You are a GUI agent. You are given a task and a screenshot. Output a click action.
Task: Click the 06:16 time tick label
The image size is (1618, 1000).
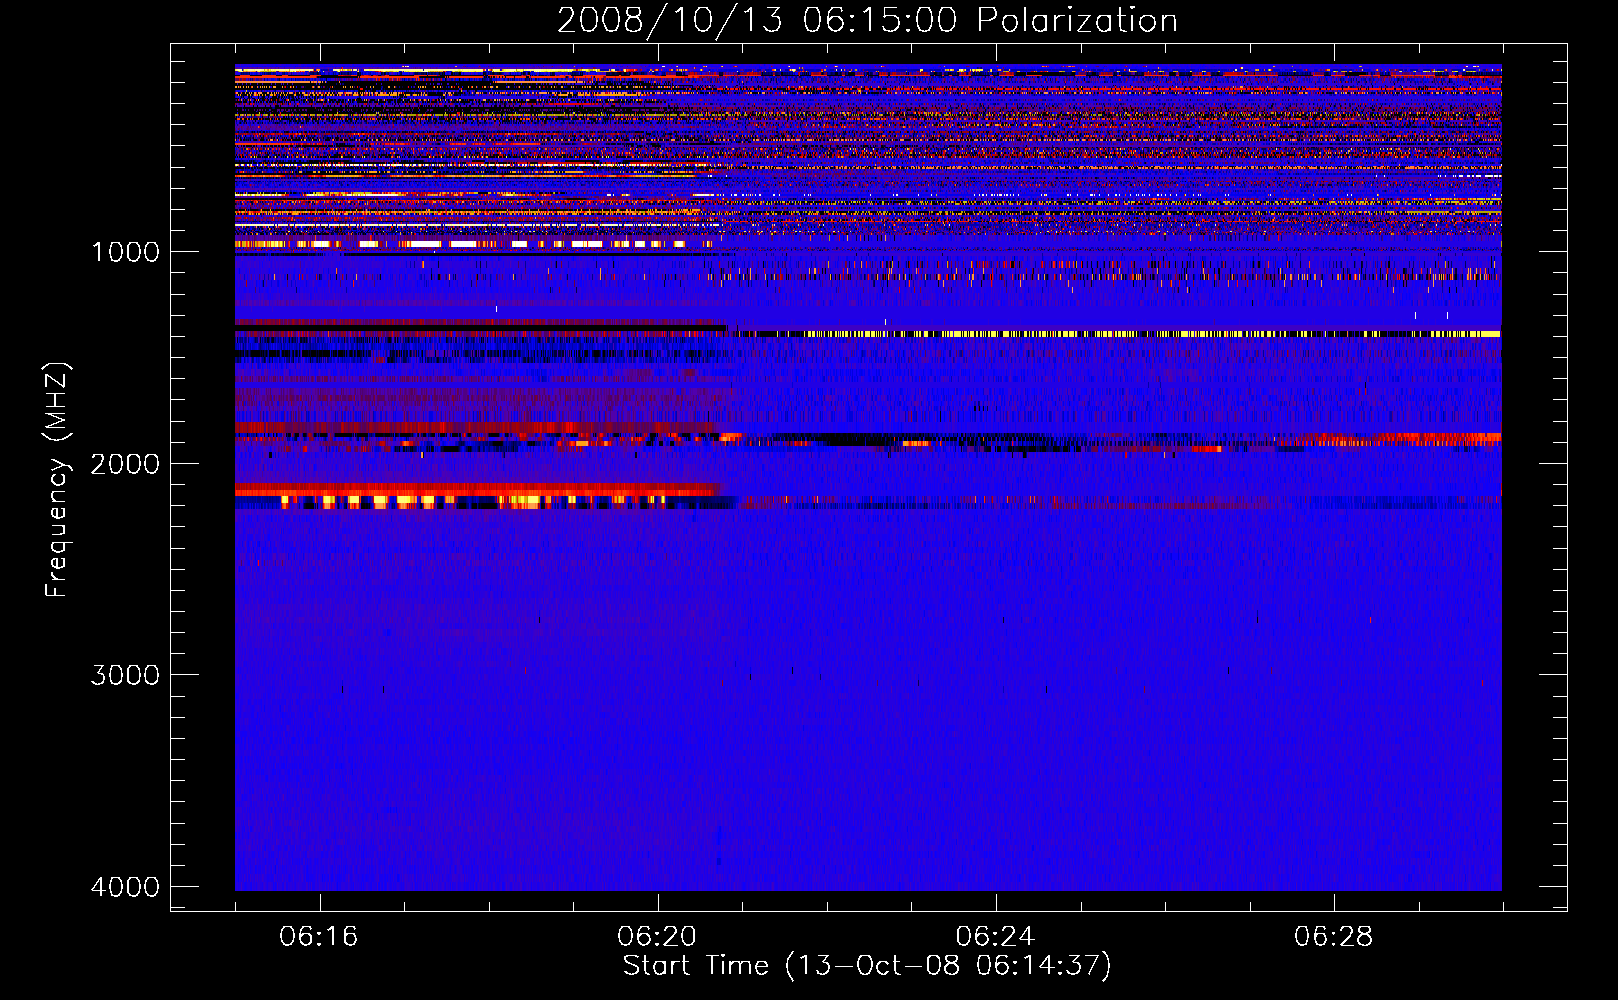(x=319, y=937)
